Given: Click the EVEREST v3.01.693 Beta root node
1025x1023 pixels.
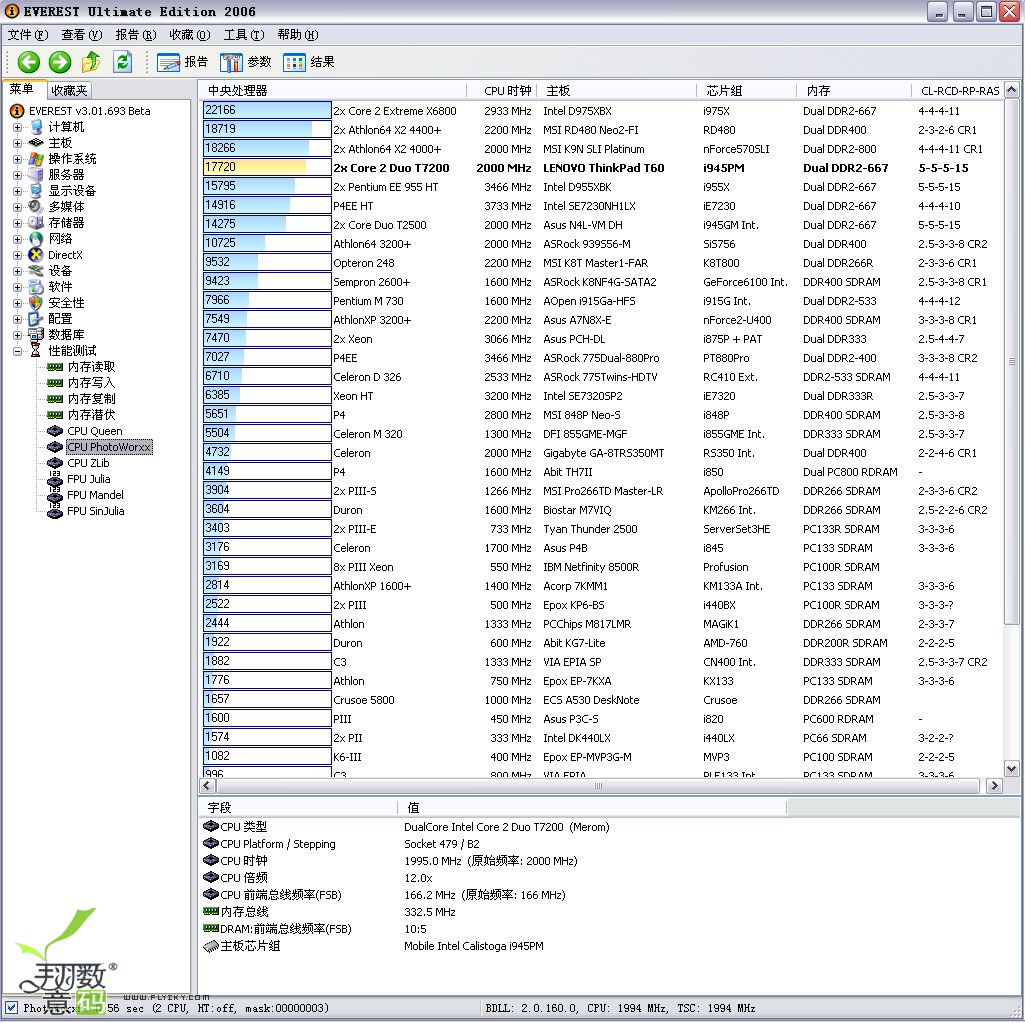Looking at the screenshot, I should click(x=89, y=111).
